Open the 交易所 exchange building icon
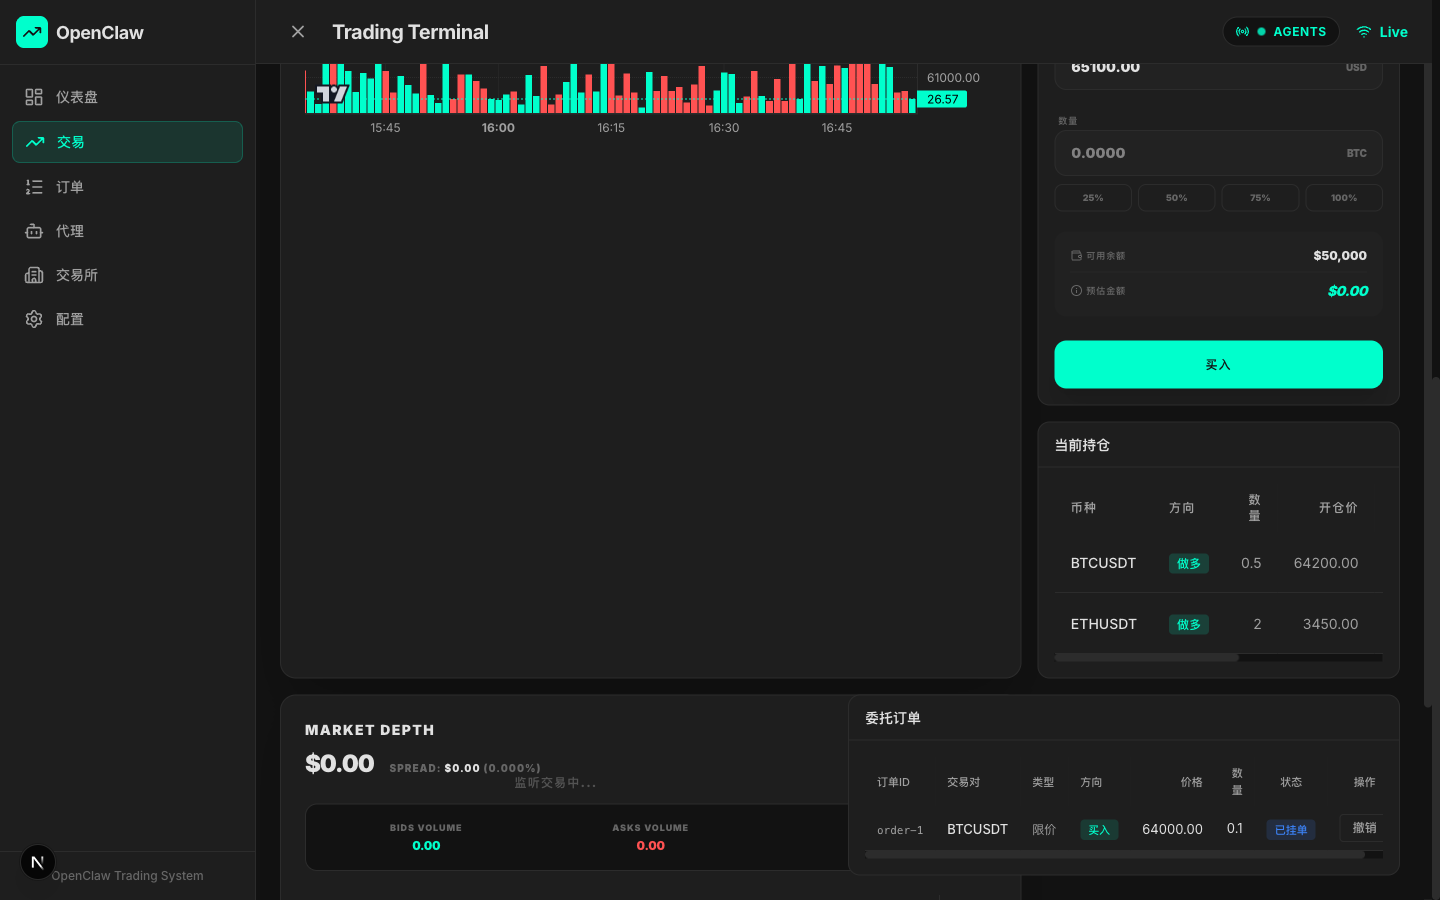The image size is (1440, 900). 34,275
